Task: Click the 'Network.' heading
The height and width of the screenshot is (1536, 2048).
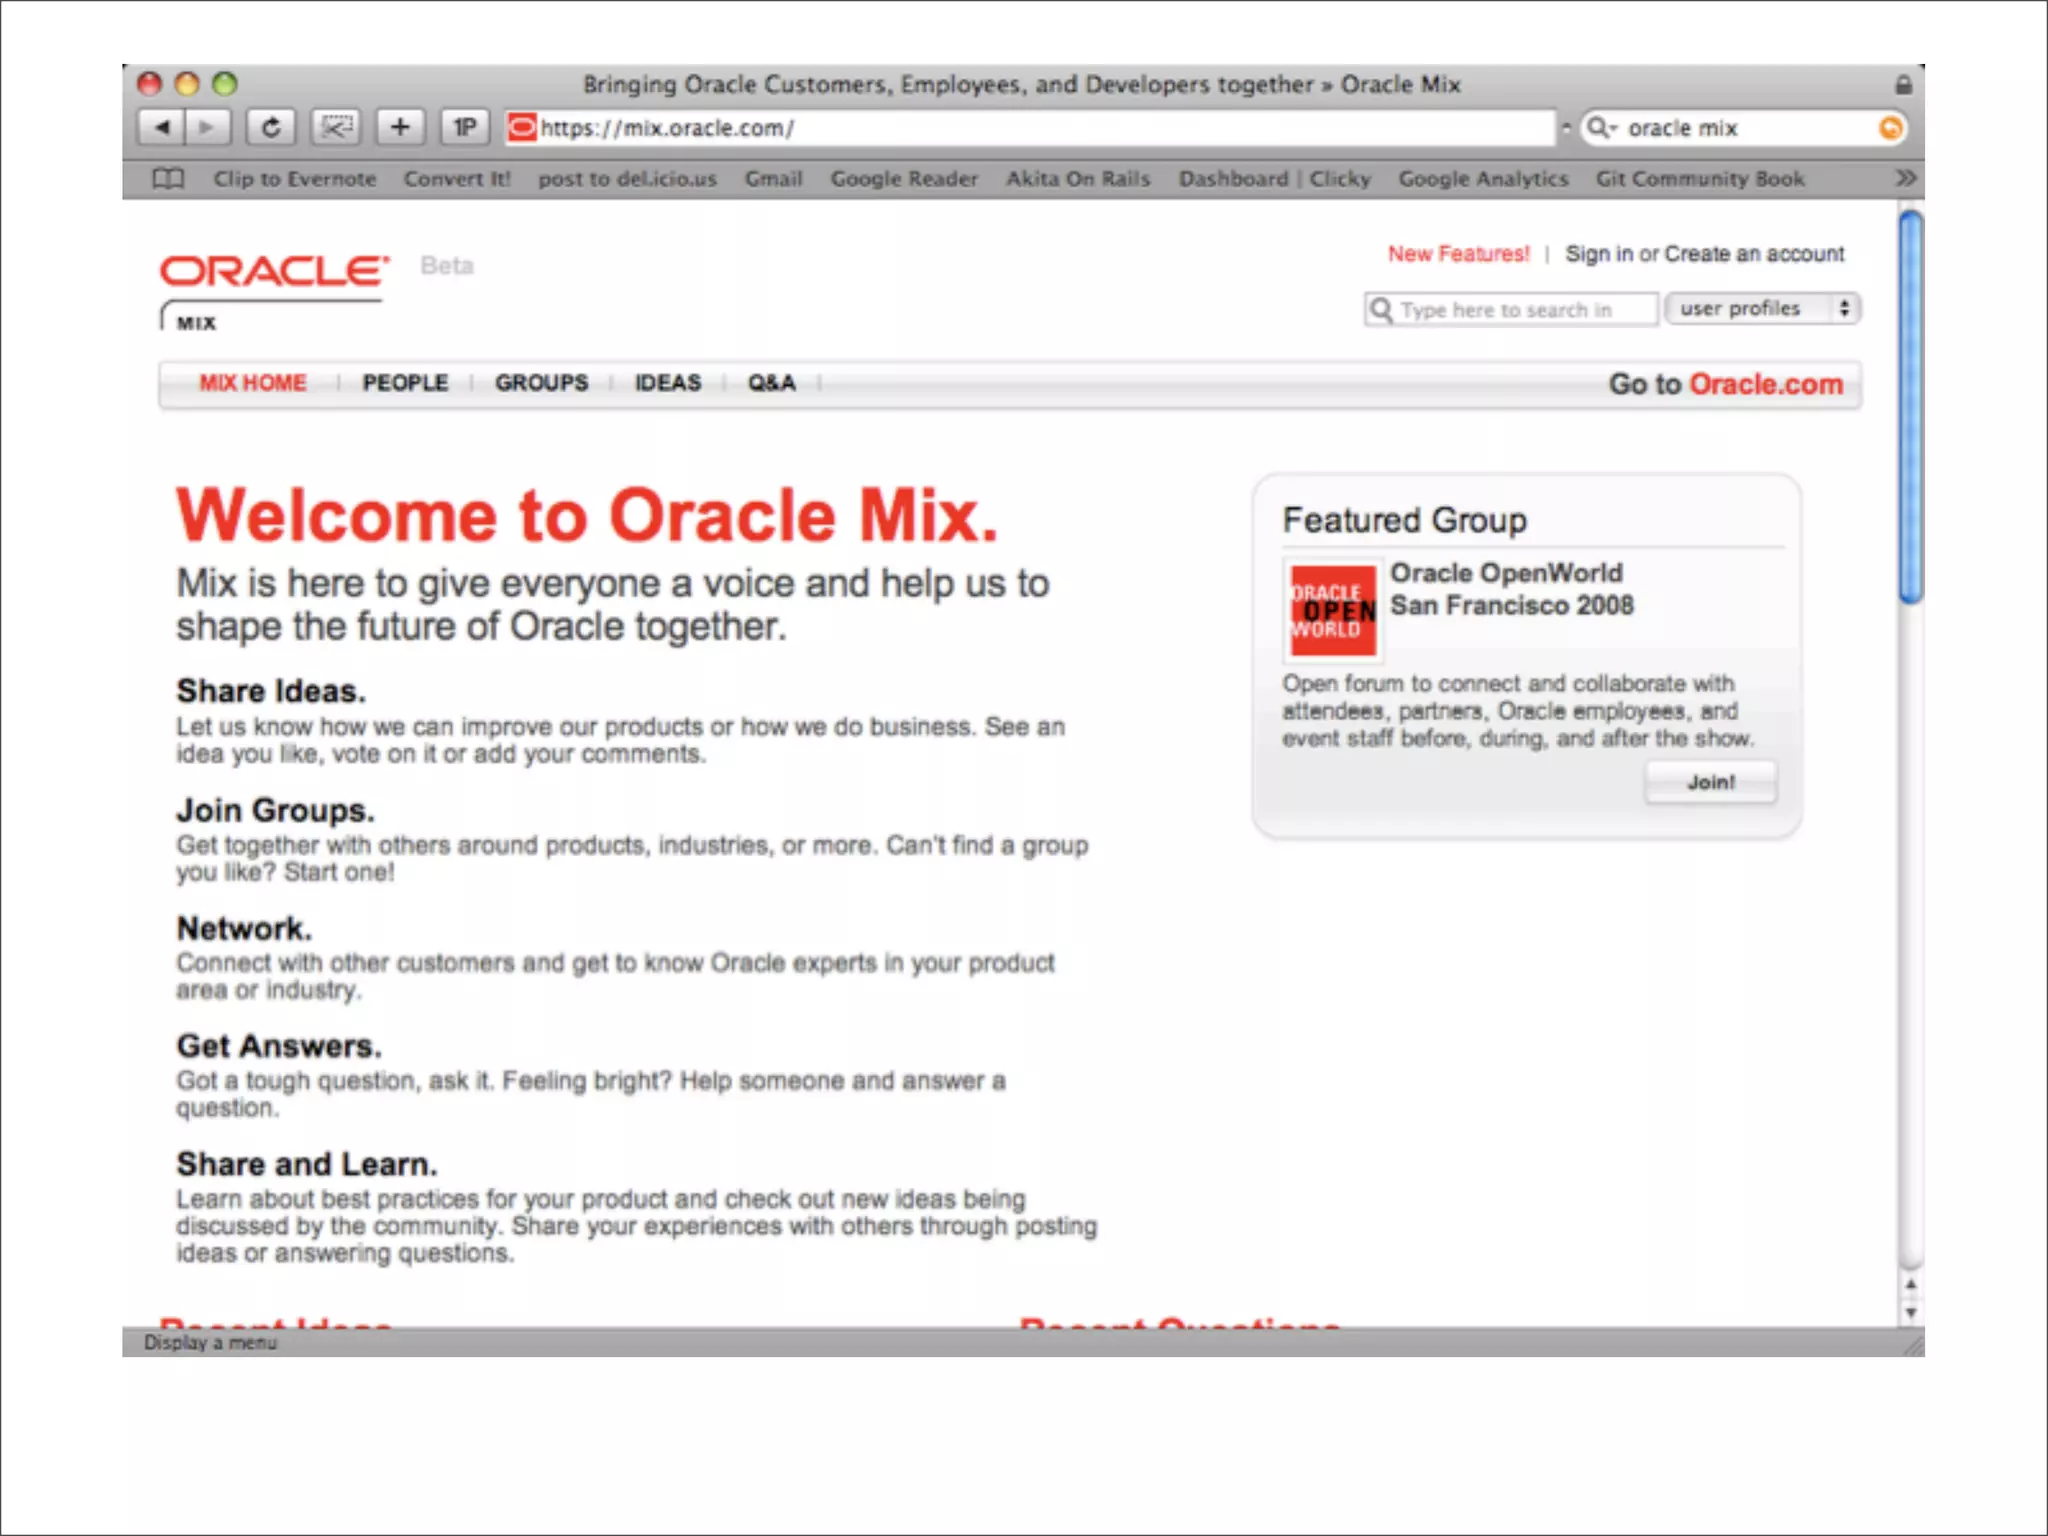Action: [x=244, y=928]
